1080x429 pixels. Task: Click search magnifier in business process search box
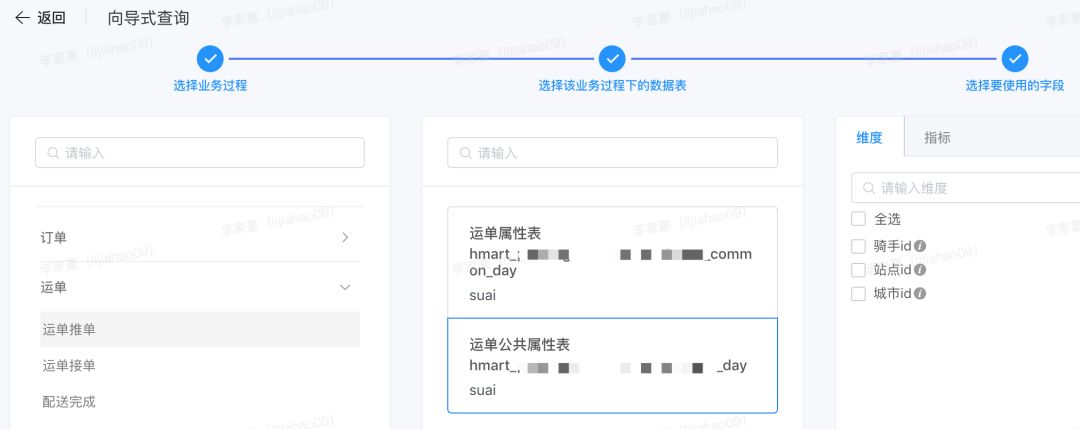53,153
